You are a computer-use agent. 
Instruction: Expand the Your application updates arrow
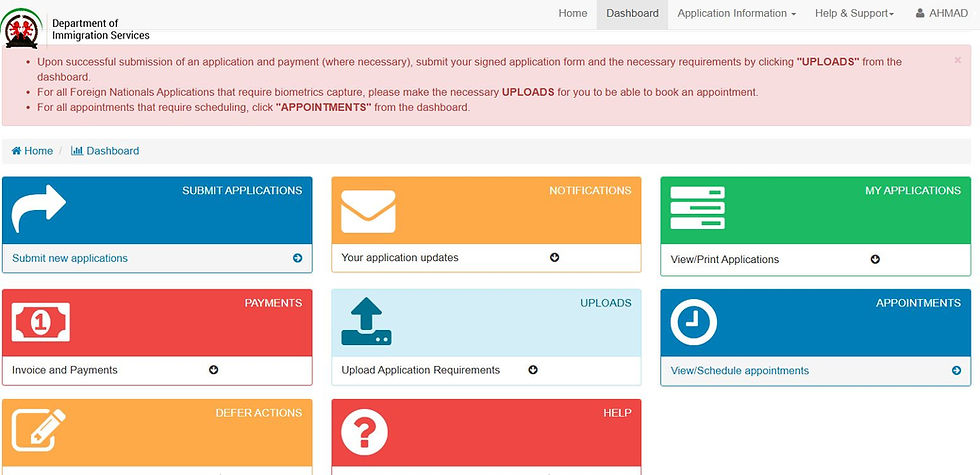click(x=554, y=258)
